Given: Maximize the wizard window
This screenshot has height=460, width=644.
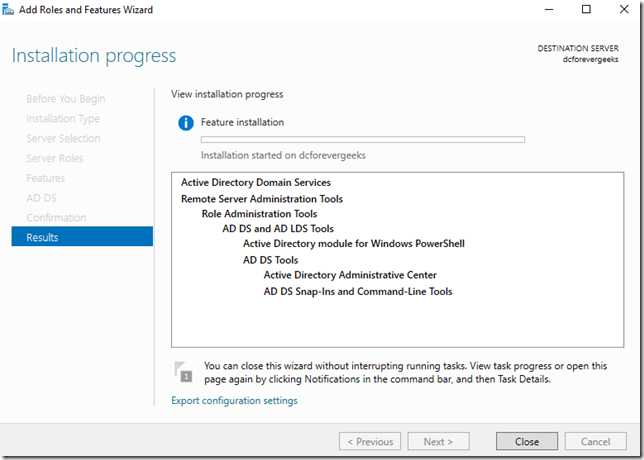Looking at the screenshot, I should (x=587, y=10).
